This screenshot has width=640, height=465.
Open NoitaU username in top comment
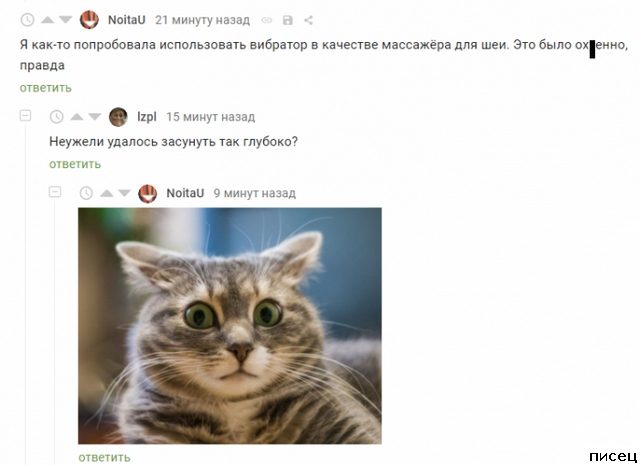[x=127, y=20]
